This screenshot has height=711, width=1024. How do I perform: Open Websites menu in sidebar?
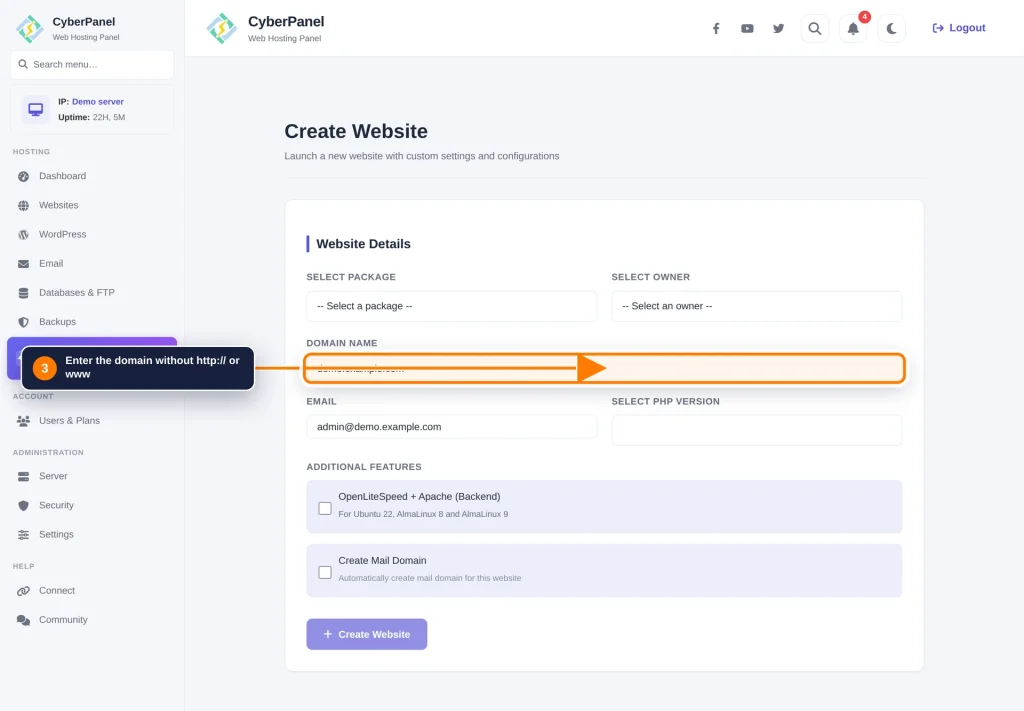point(92,205)
